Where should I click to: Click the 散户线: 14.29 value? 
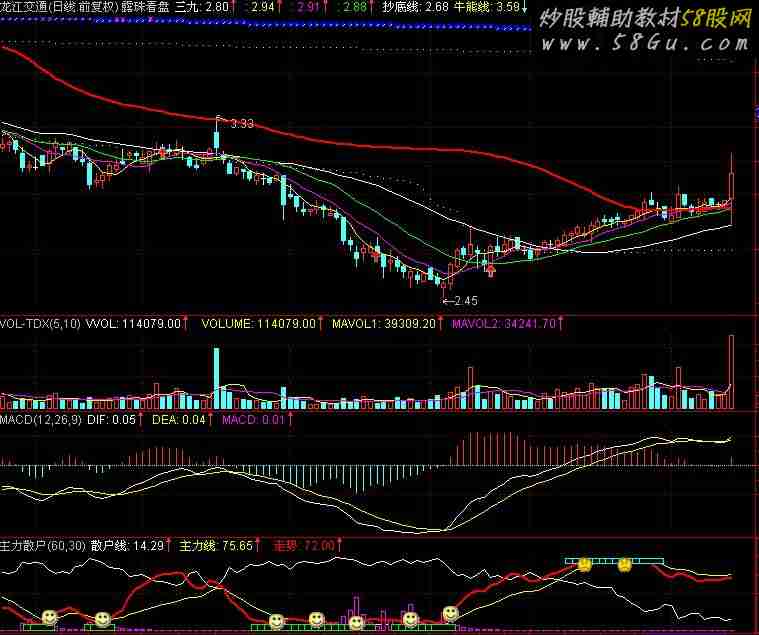[127, 546]
